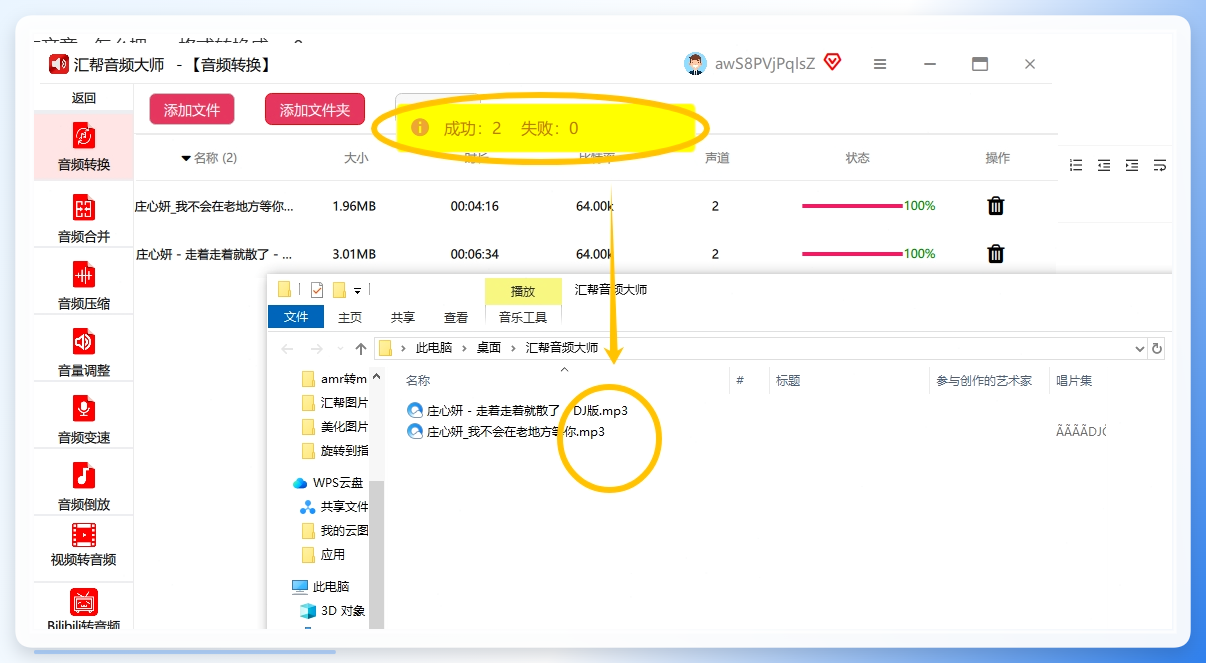Open the 音量调整 volume adjust tool
The width and height of the screenshot is (1206, 663).
84,353
